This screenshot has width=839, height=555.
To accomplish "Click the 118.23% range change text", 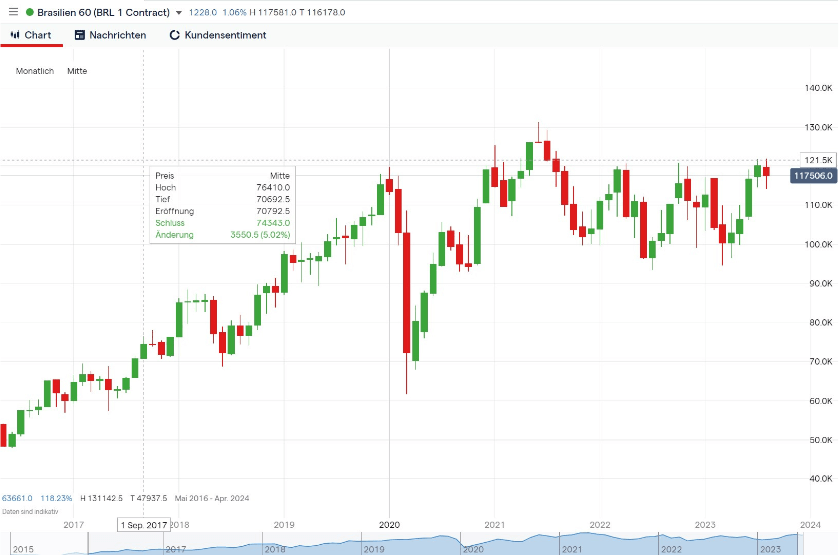I will point(56,498).
